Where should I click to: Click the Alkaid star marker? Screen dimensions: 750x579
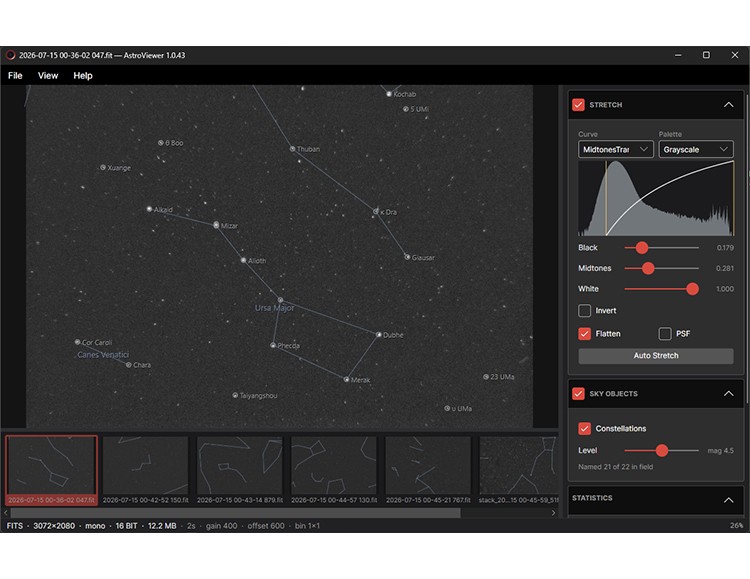(x=149, y=209)
